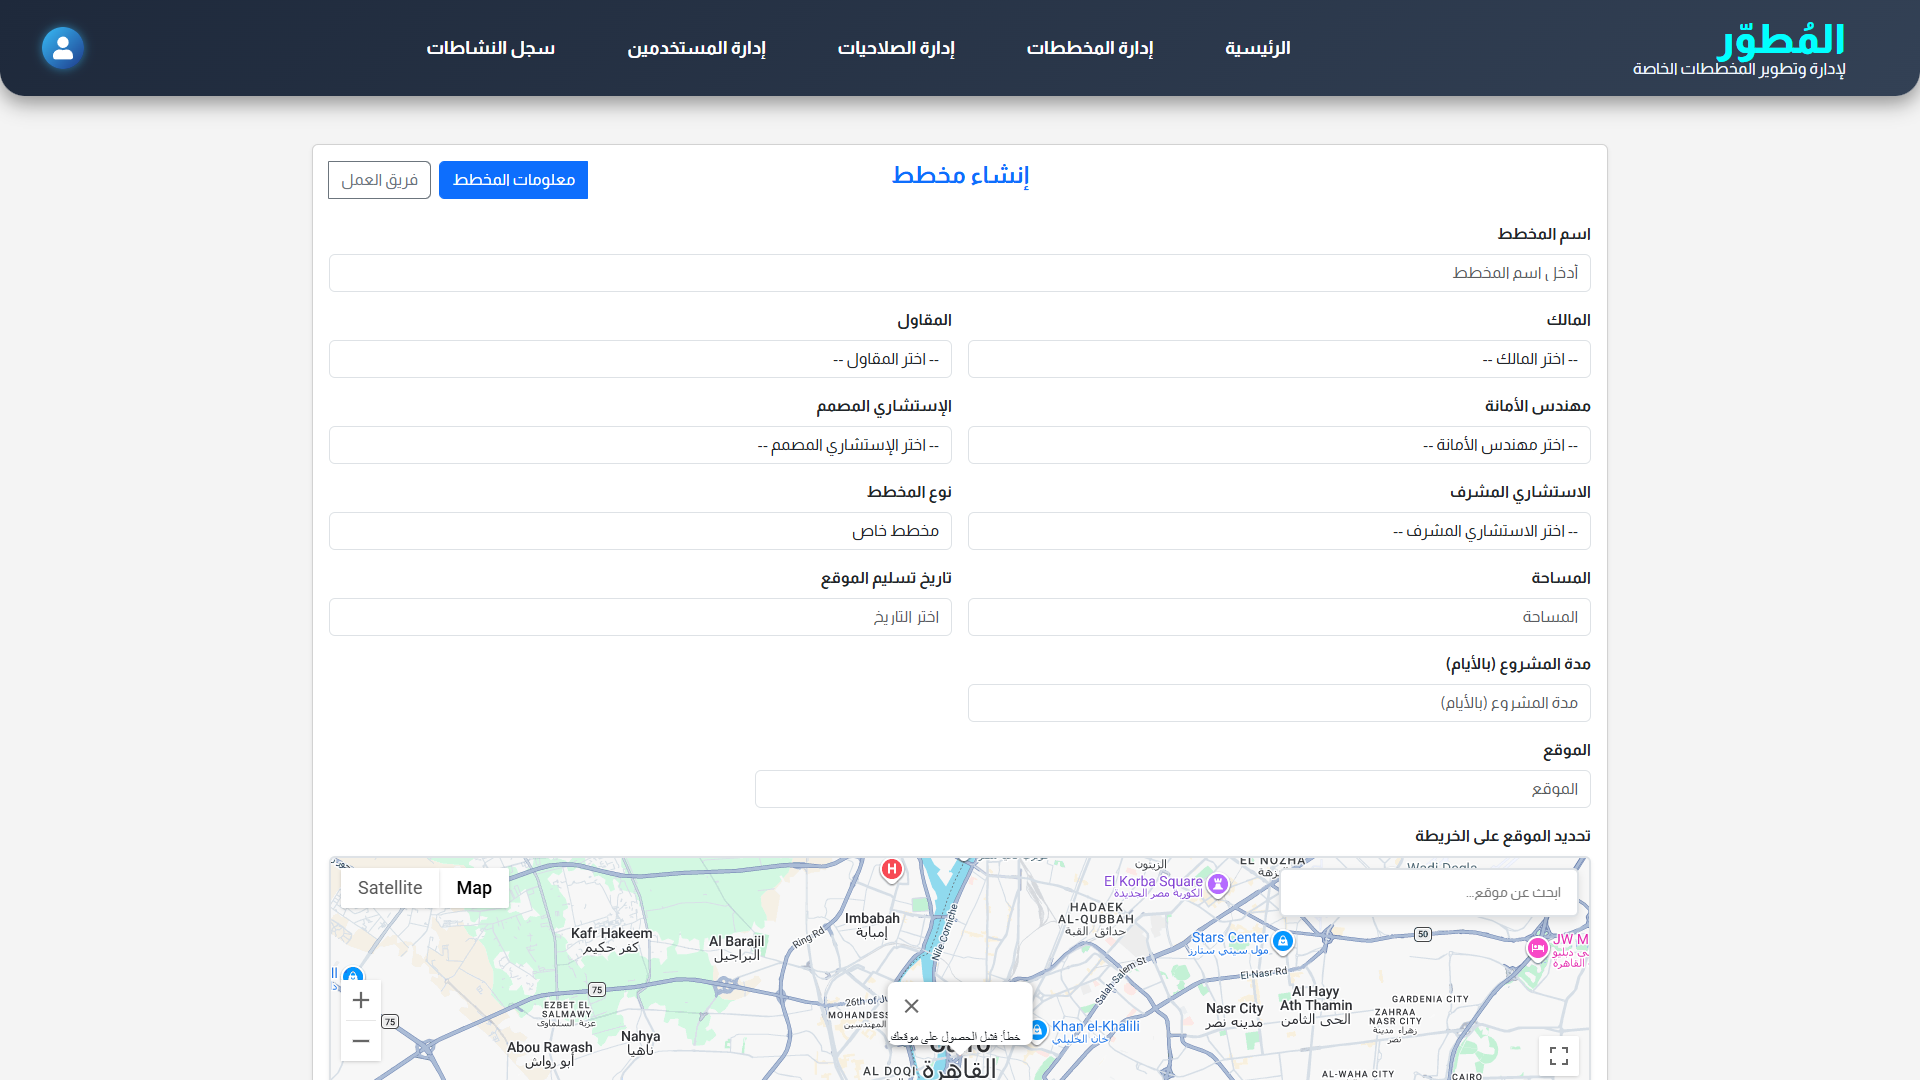Open the user profile avatar icon
The height and width of the screenshot is (1080, 1920).
point(63,48)
